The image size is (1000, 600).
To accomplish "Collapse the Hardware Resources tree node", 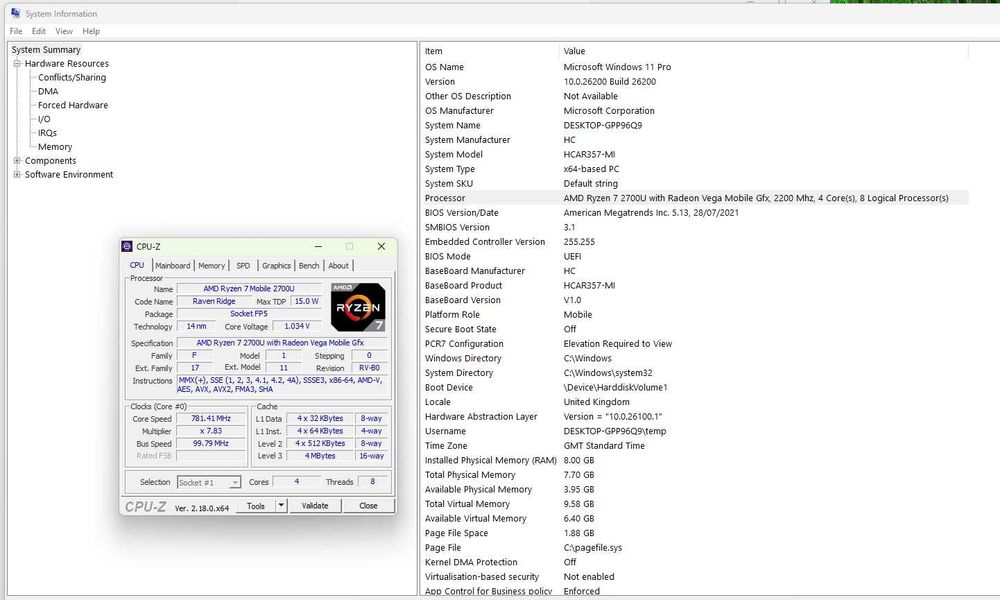I will 17,63.
